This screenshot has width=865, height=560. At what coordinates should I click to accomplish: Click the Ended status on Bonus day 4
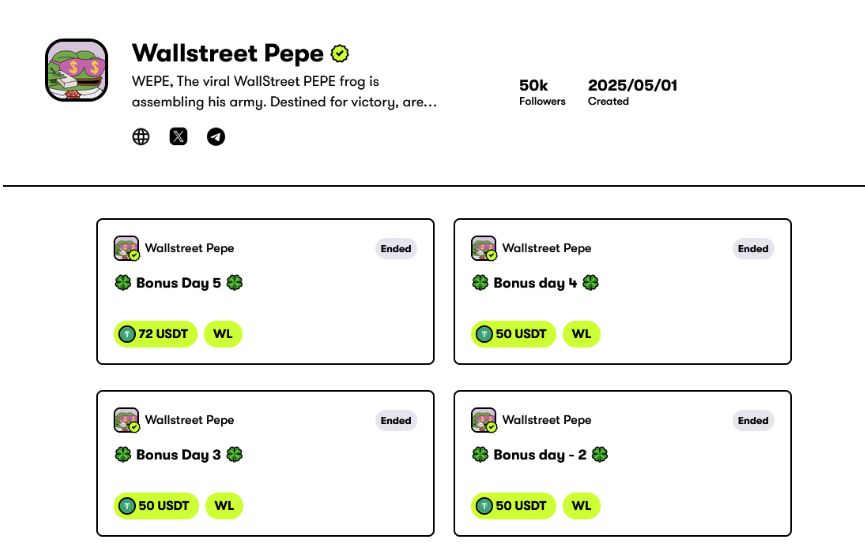[x=753, y=249]
